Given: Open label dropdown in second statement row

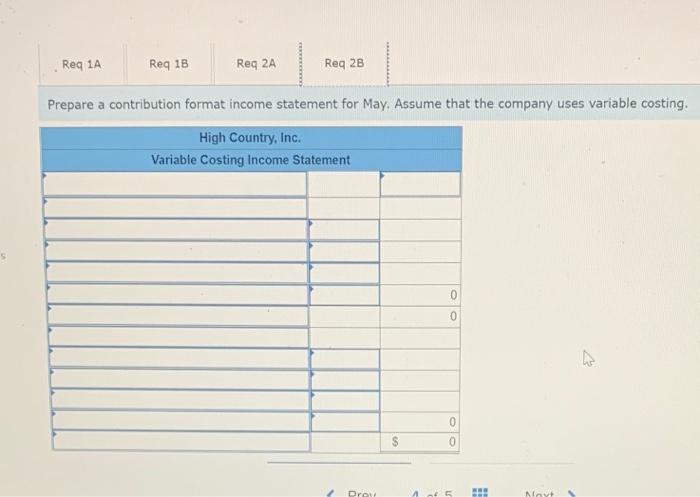Looking at the screenshot, I should (175, 208).
